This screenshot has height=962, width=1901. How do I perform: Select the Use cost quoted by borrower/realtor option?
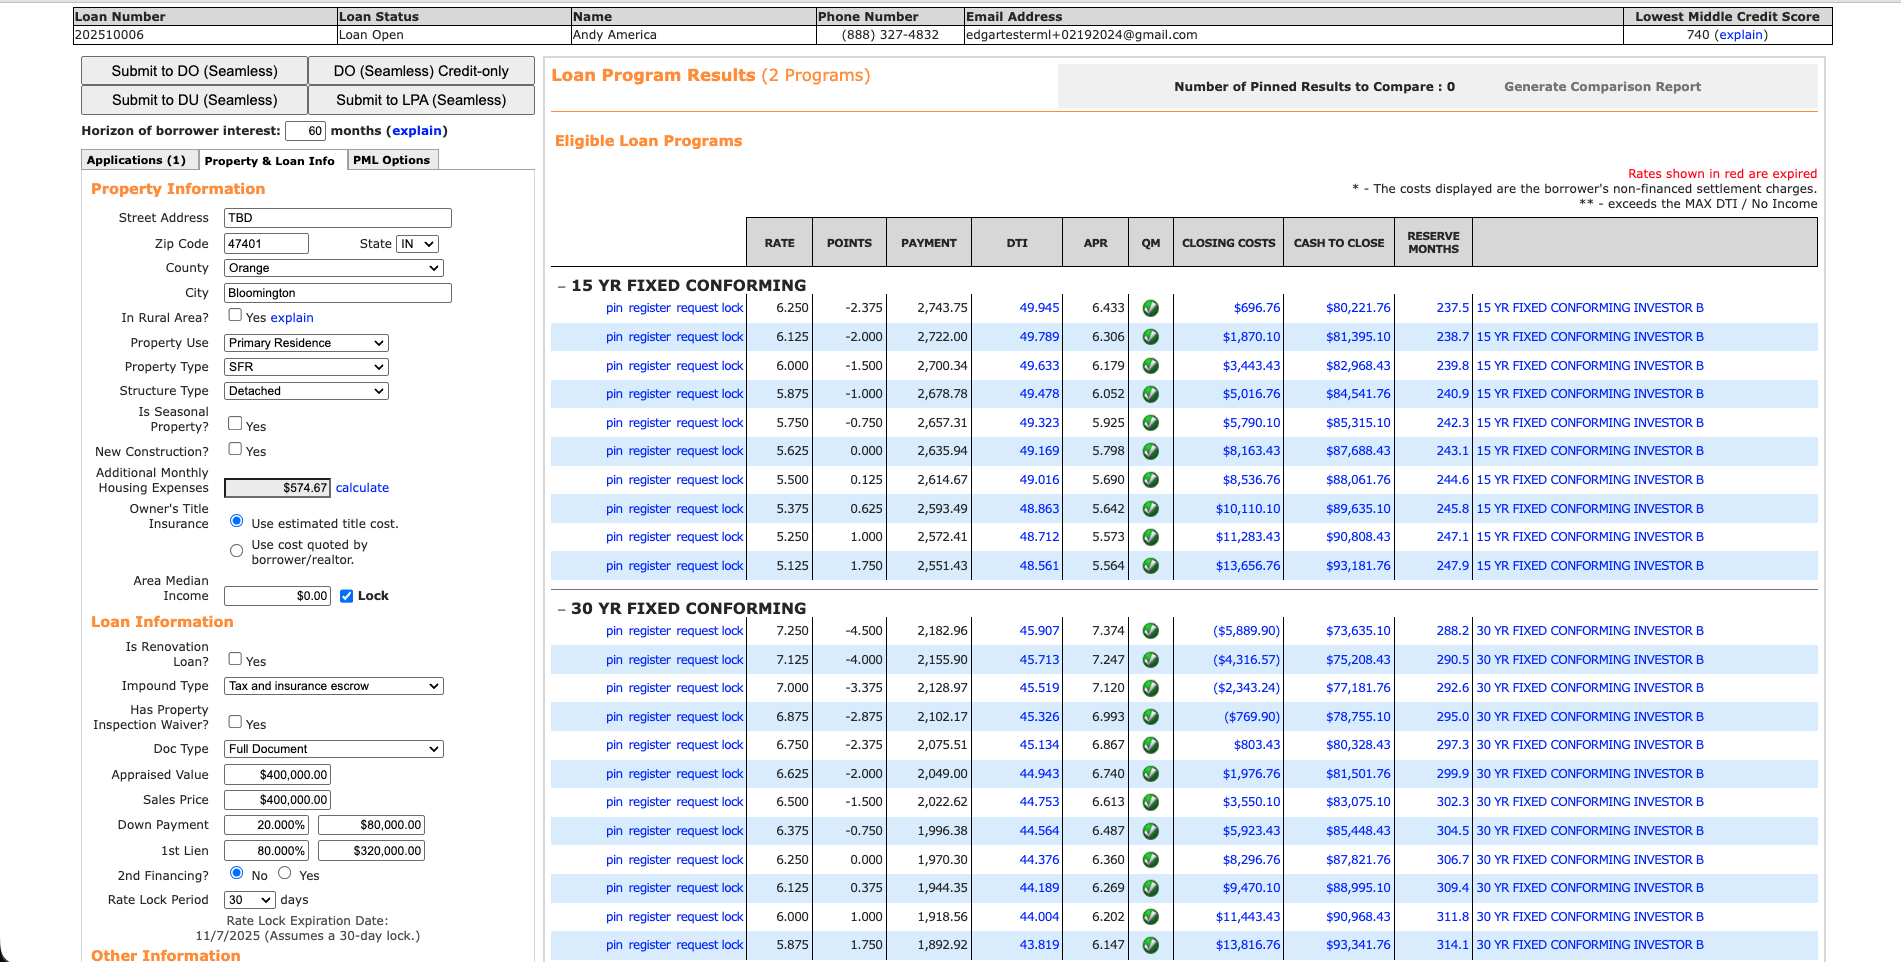(236, 550)
